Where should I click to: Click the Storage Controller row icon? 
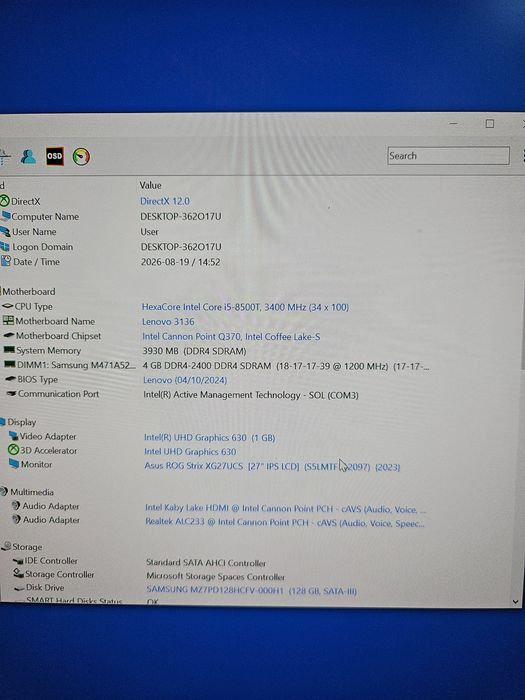pos(18,573)
